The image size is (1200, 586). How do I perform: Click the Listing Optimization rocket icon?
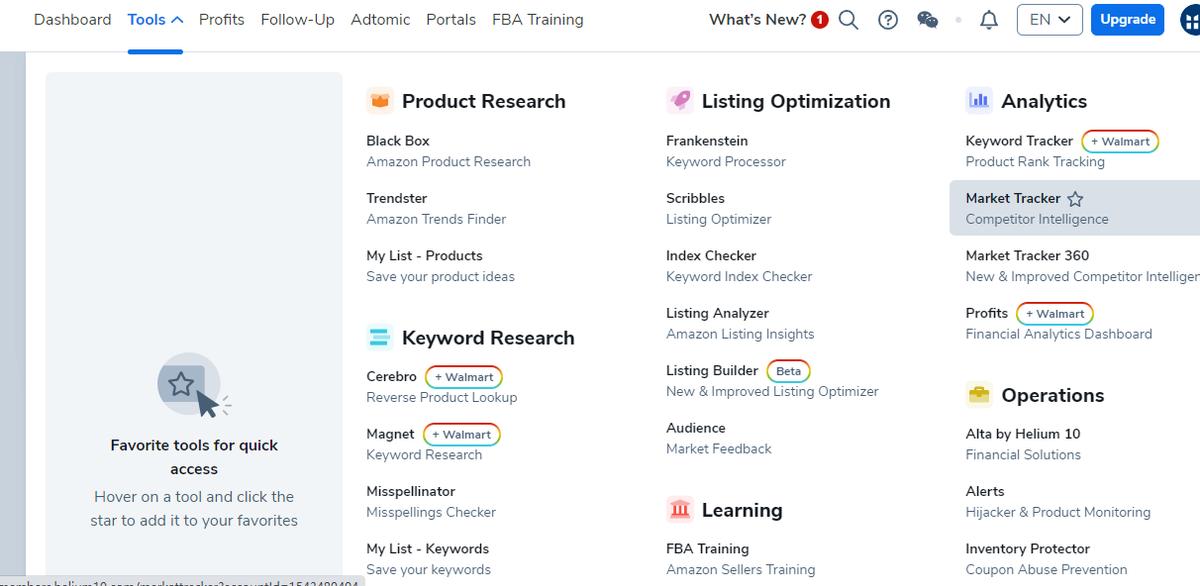(x=679, y=101)
